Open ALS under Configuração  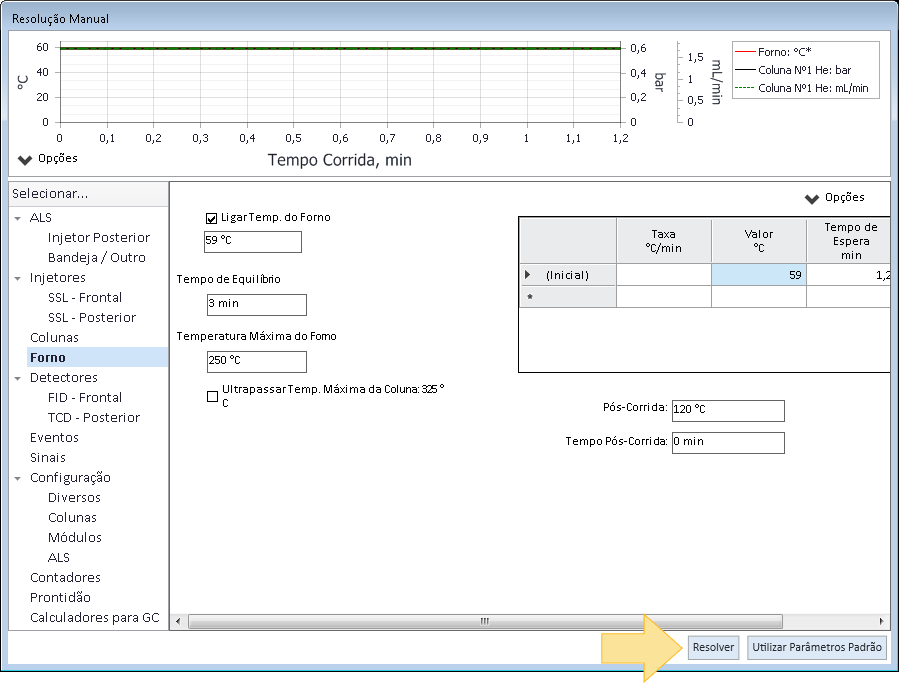pyautogui.click(x=58, y=557)
